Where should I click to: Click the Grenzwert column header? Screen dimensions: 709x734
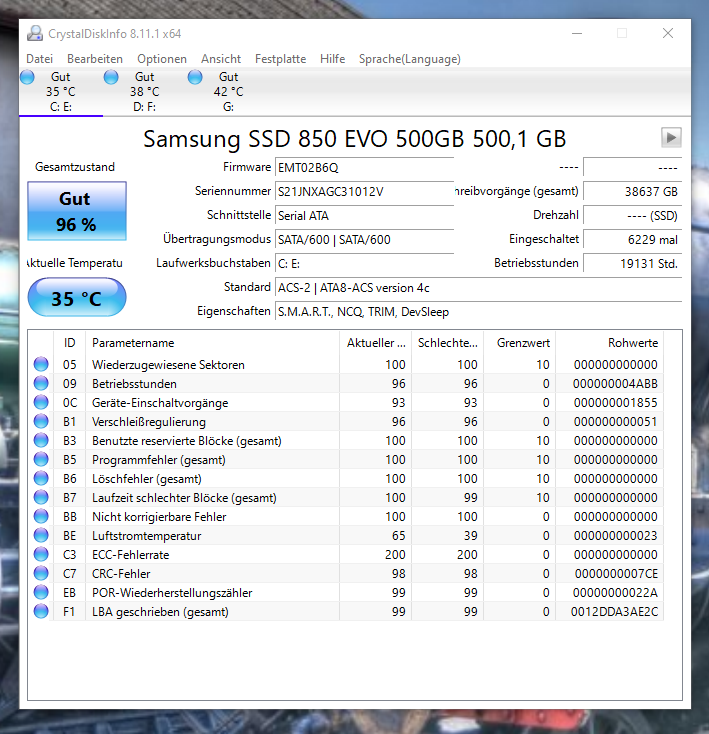point(520,343)
